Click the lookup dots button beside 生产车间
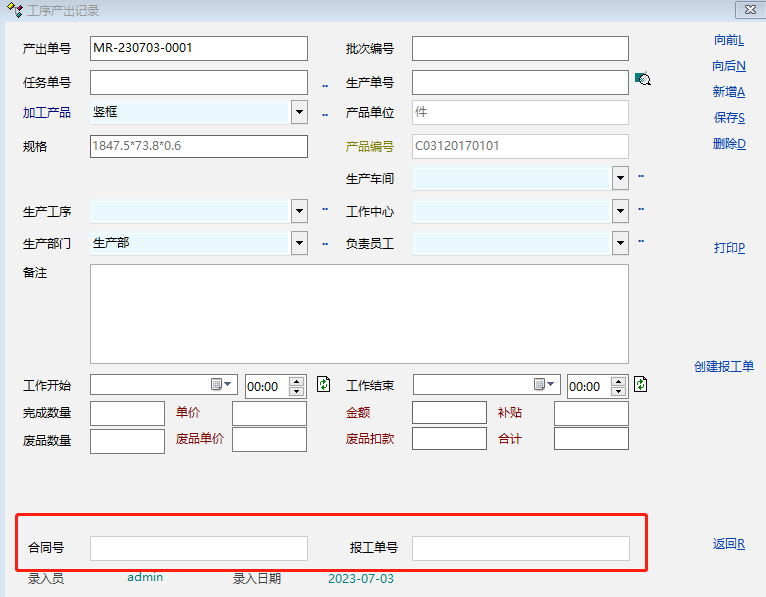Image resolution: width=766 pixels, height=597 pixels. 641,177
